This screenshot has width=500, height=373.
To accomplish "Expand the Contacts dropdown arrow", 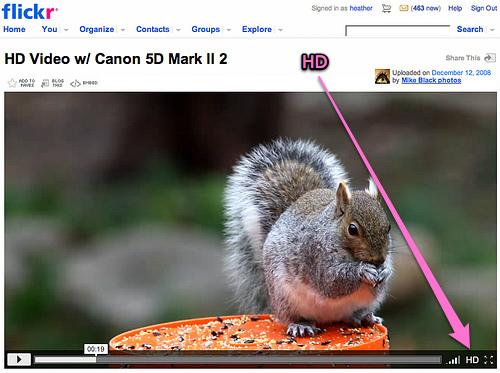I will click(178, 30).
